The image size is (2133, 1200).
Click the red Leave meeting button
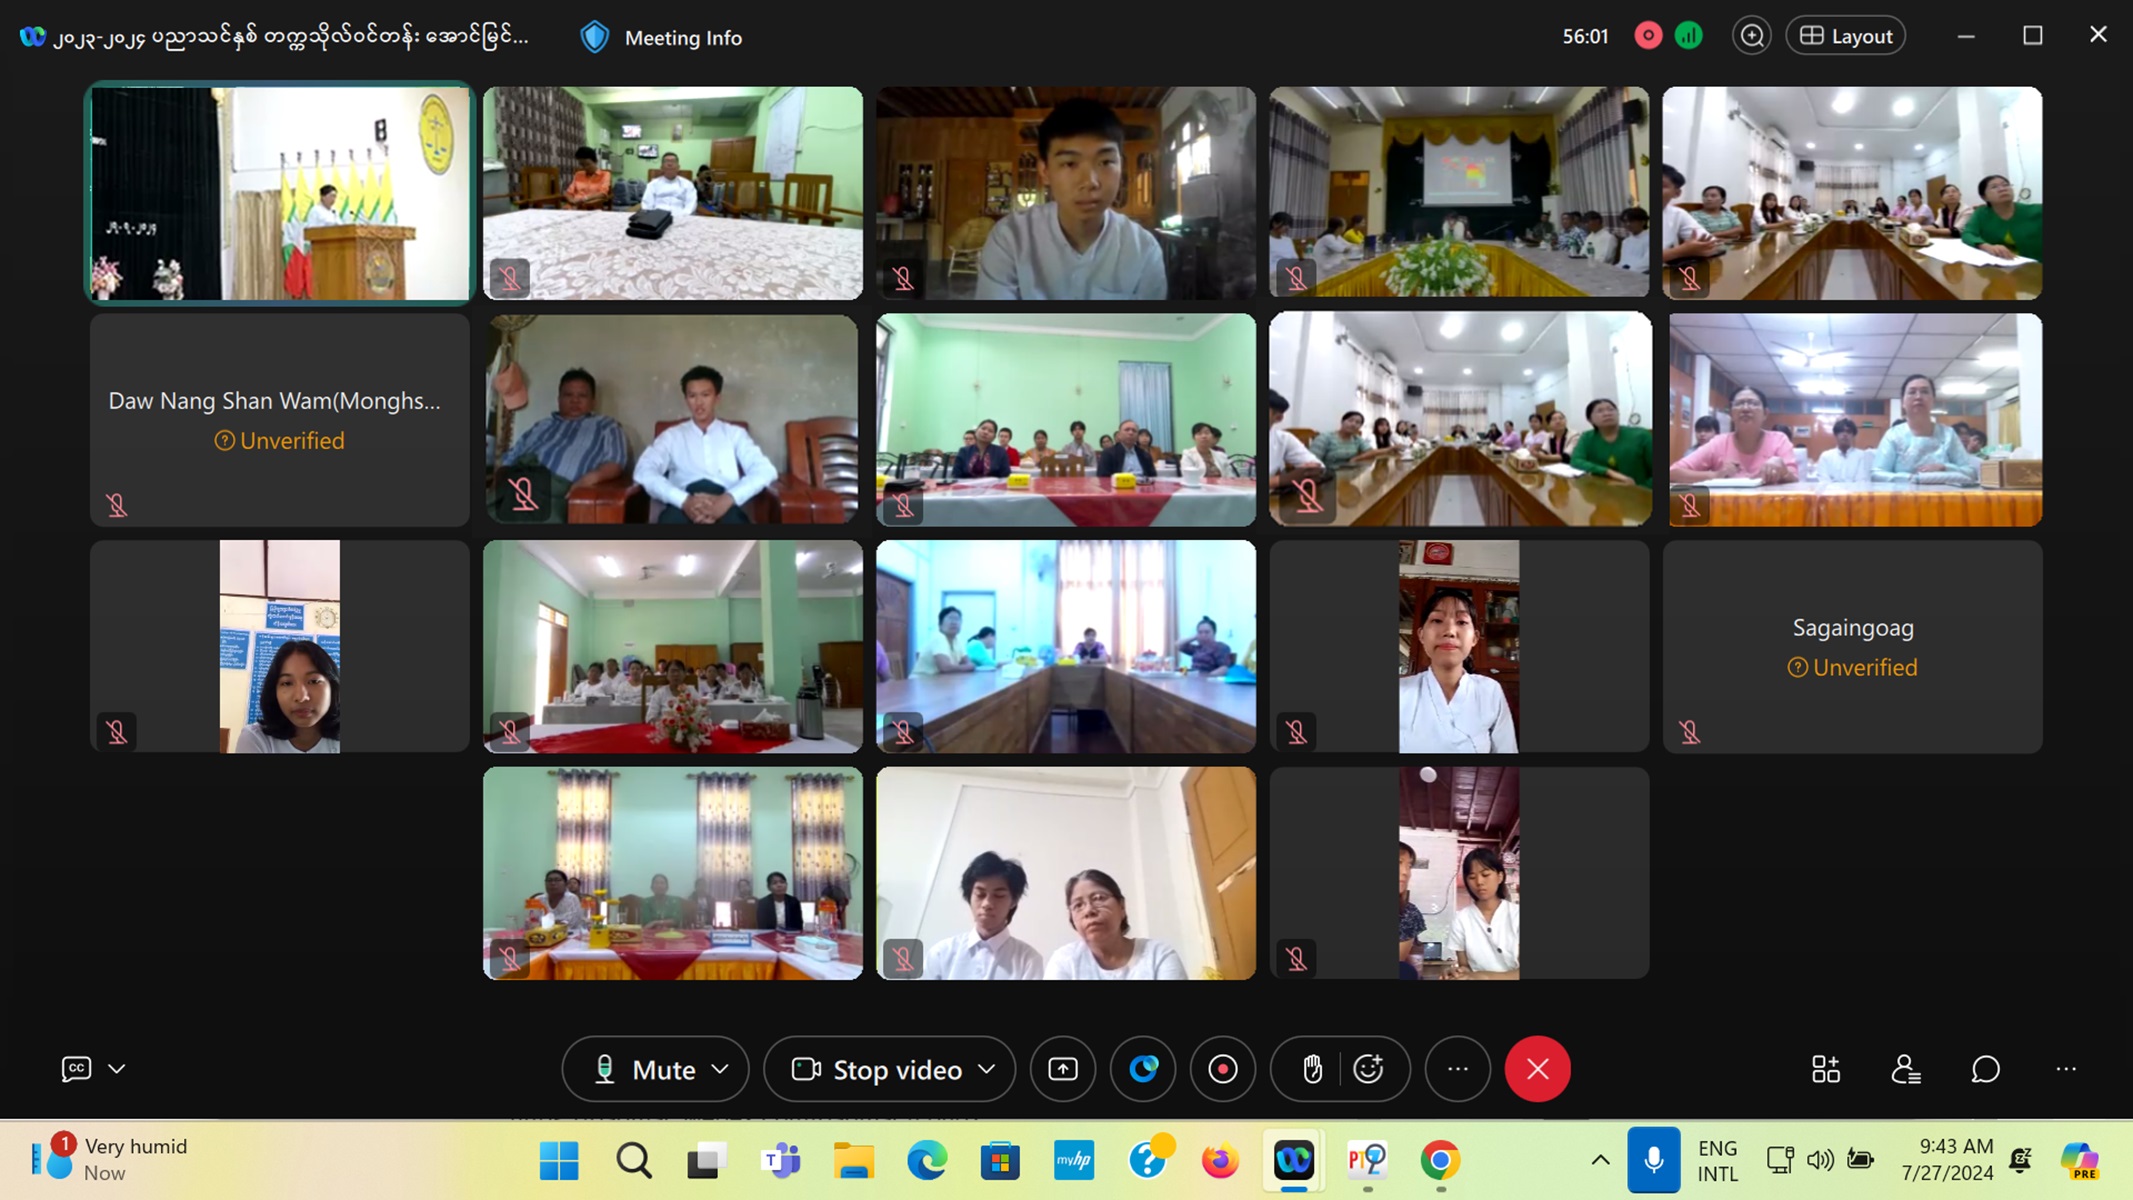(1537, 1069)
